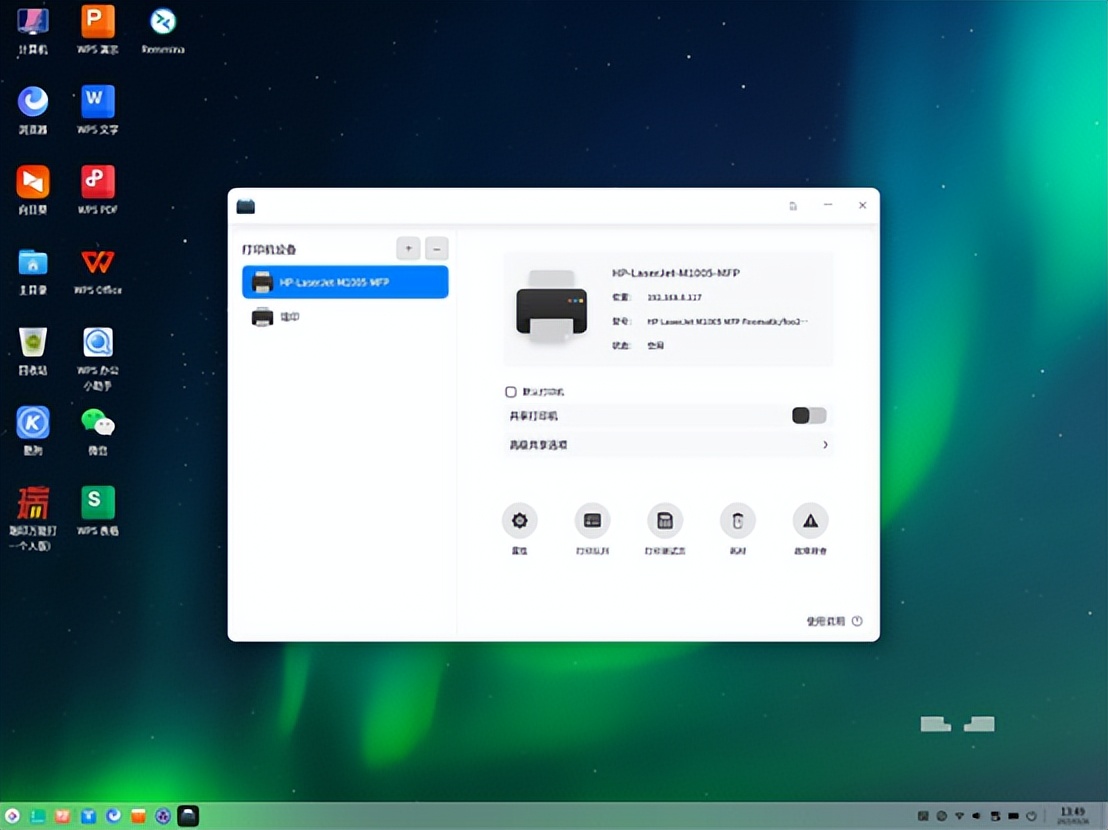Screen dimensions: 1108x830
Task: Open the usage instructions help link
Action: 829,620
